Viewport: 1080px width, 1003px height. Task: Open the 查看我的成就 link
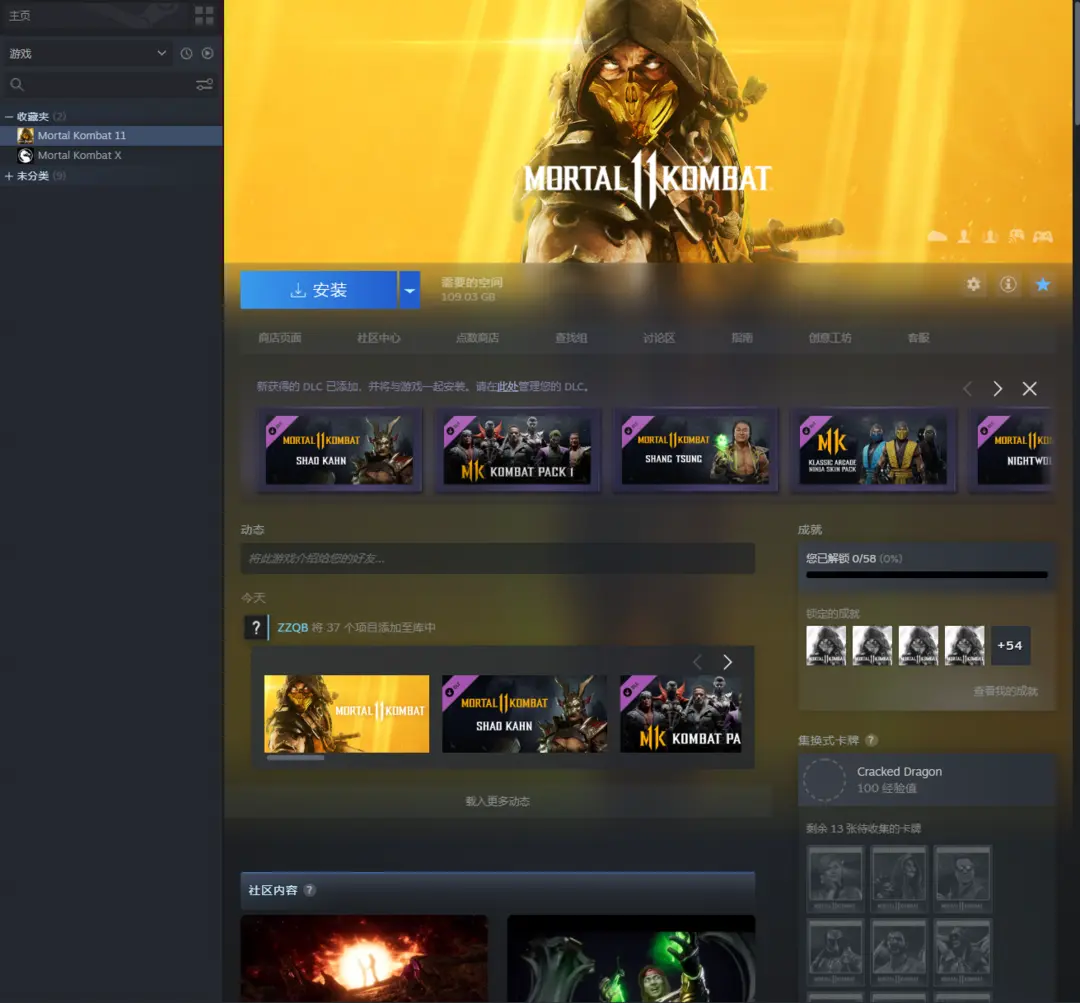tap(1005, 691)
